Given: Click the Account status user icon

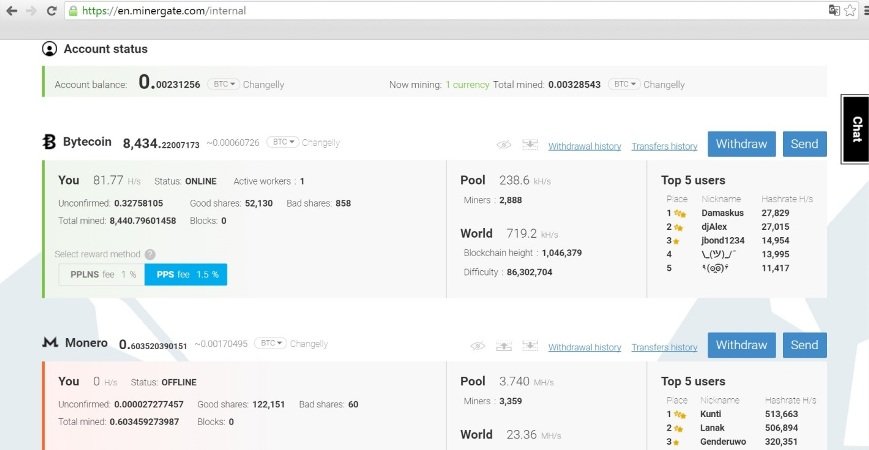Looking at the screenshot, I should pos(49,49).
